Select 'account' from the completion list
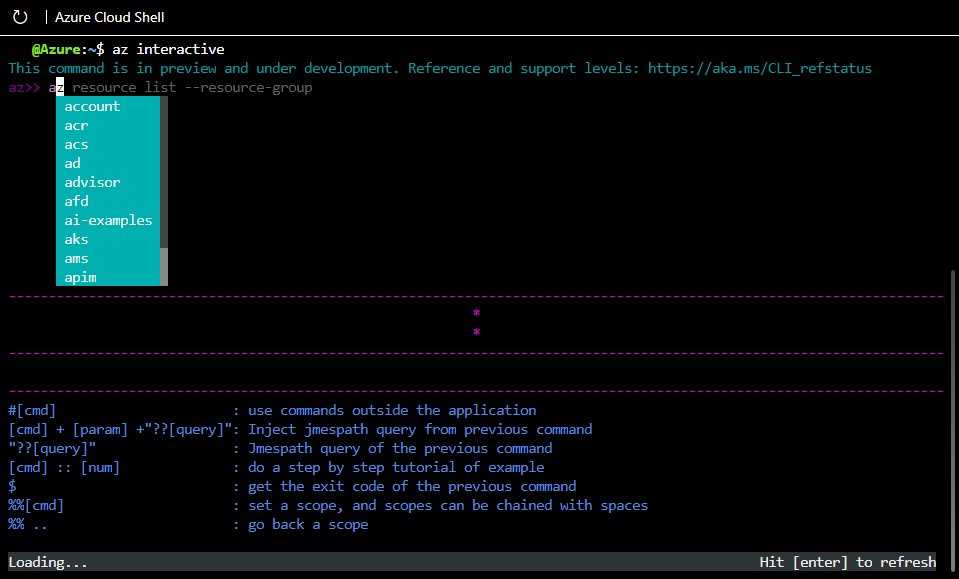The image size is (959, 579). click(x=91, y=106)
